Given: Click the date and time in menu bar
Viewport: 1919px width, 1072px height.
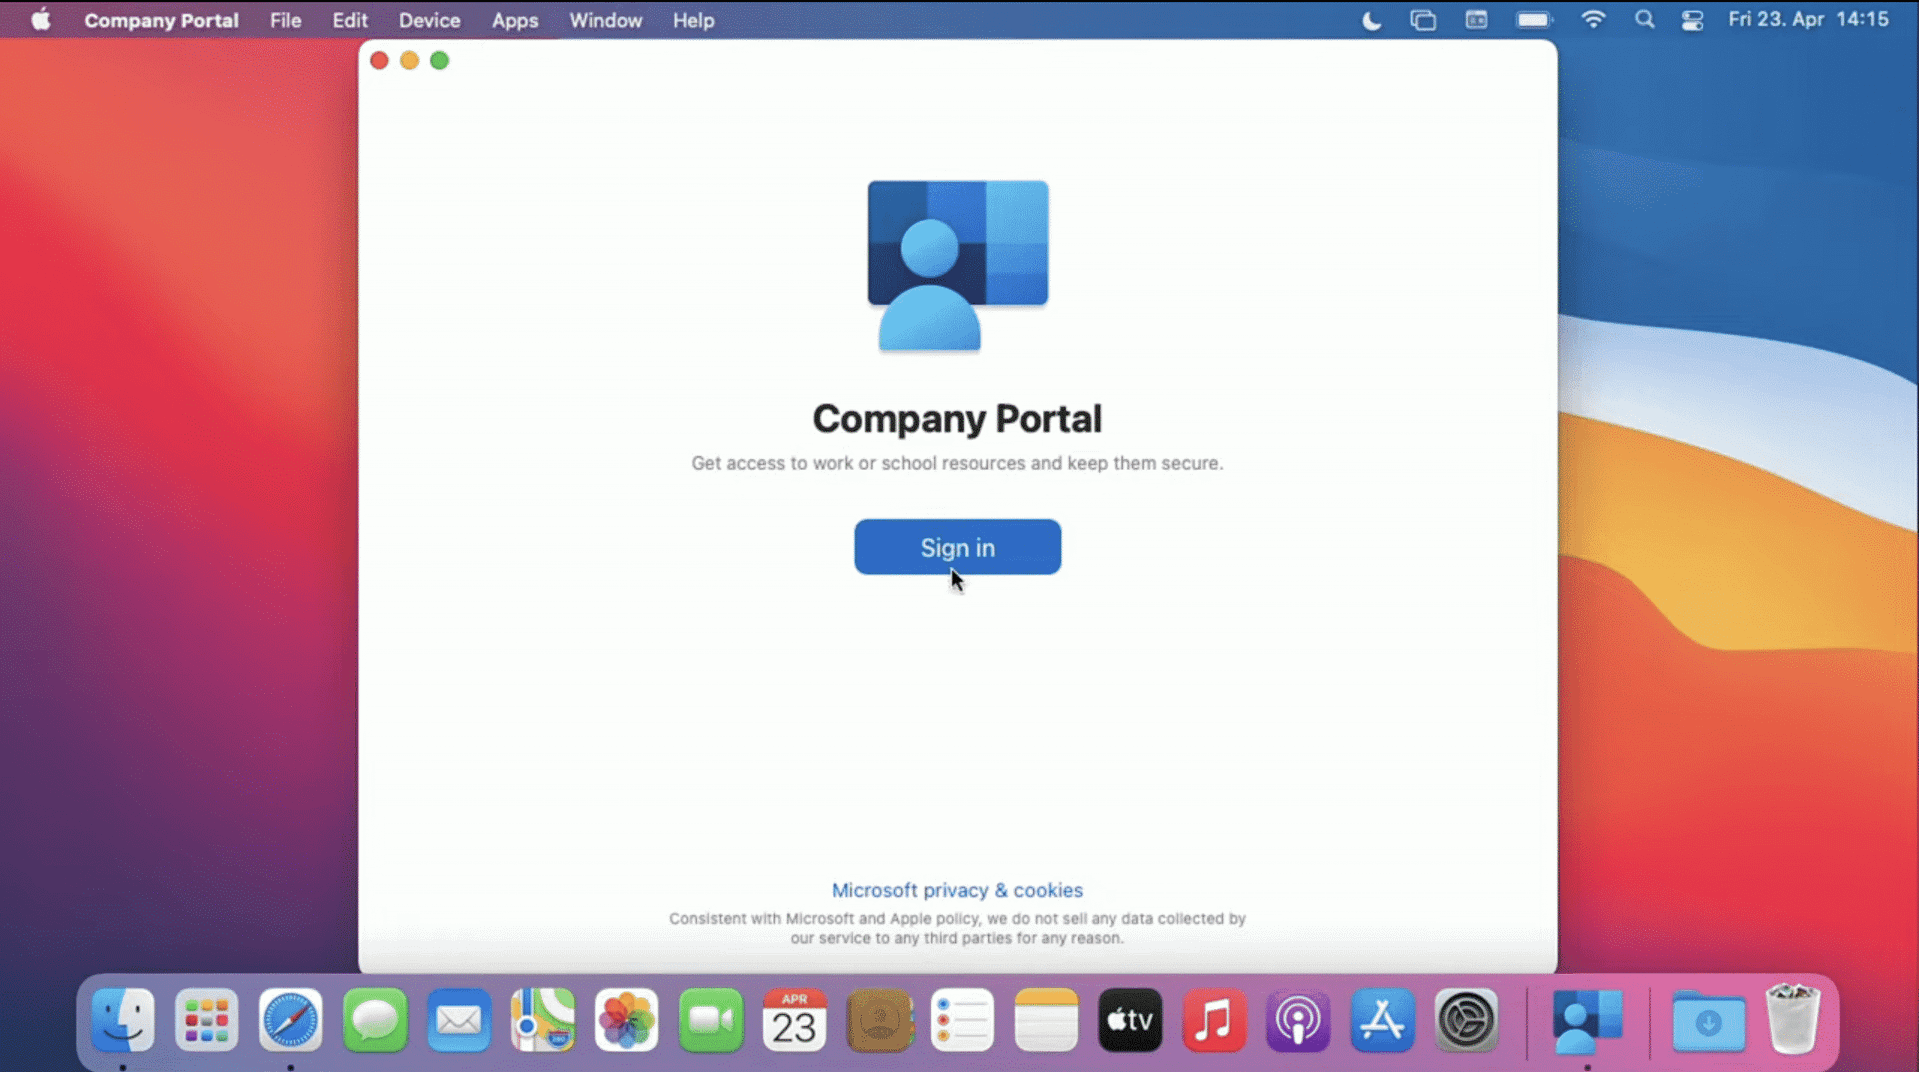Looking at the screenshot, I should point(1808,20).
